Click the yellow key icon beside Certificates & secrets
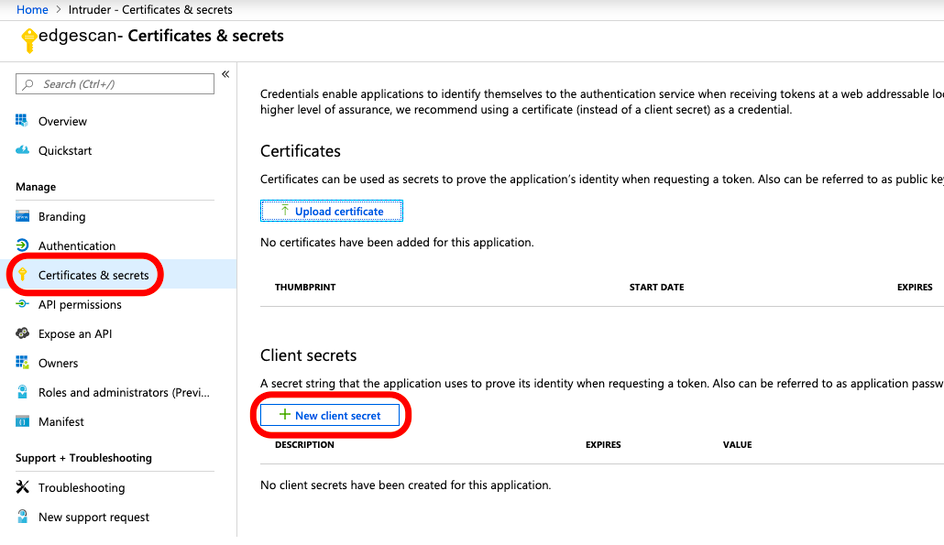Image resolution: width=944 pixels, height=545 pixels. pos(22,275)
